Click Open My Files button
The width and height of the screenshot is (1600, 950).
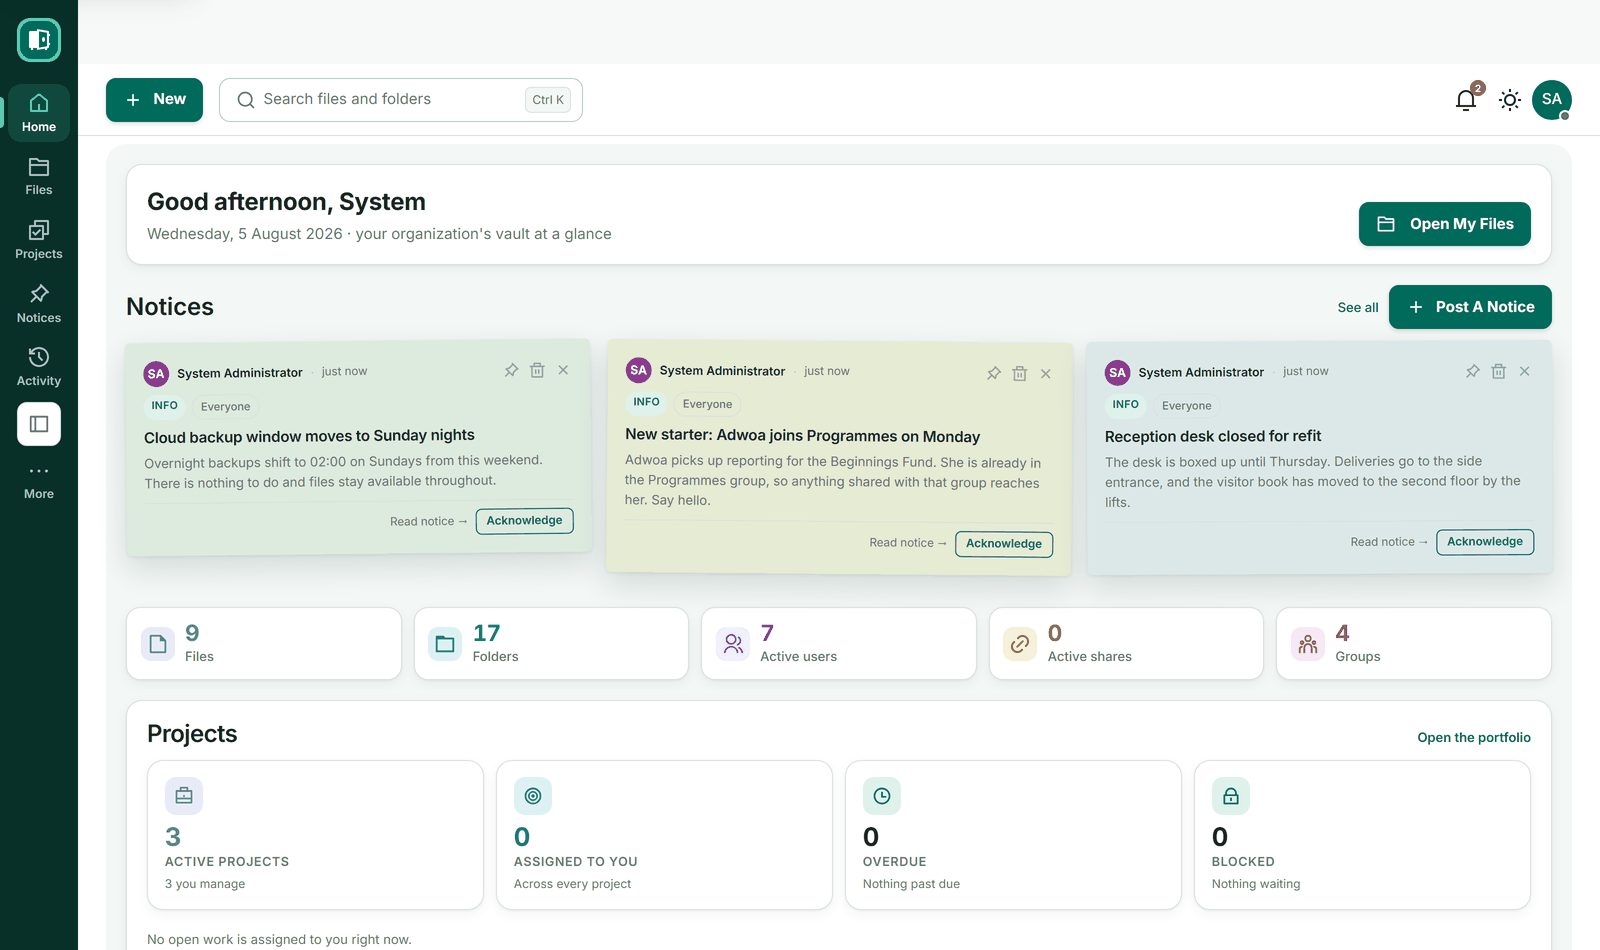[x=1445, y=224]
